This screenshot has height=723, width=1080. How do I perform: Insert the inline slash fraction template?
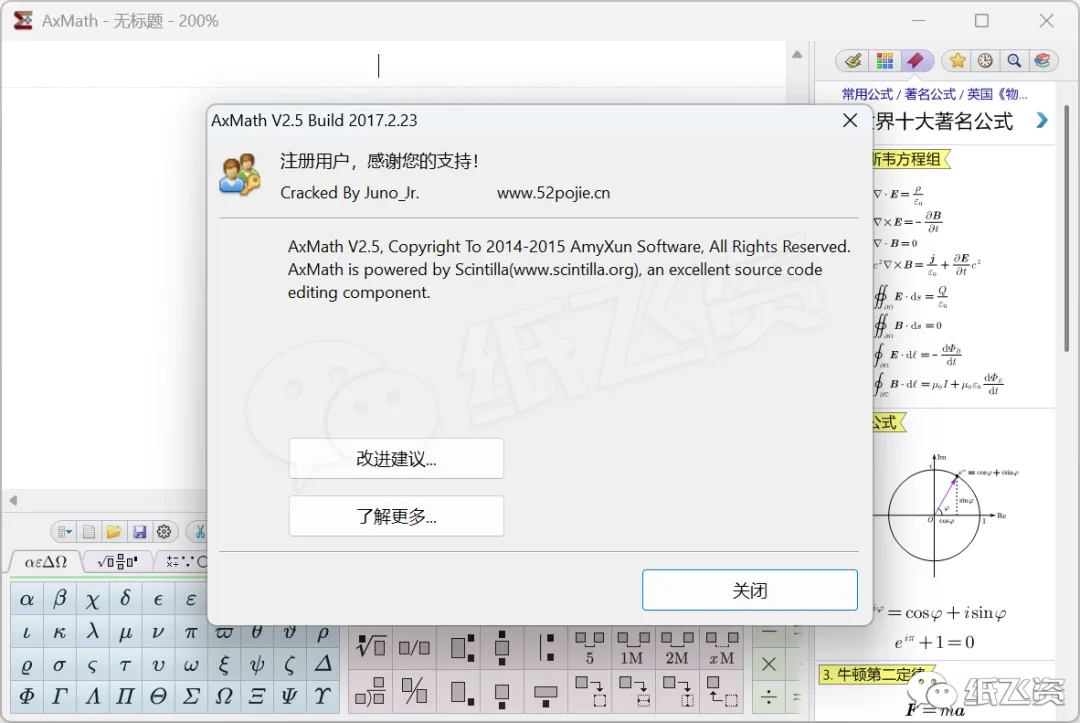414,647
